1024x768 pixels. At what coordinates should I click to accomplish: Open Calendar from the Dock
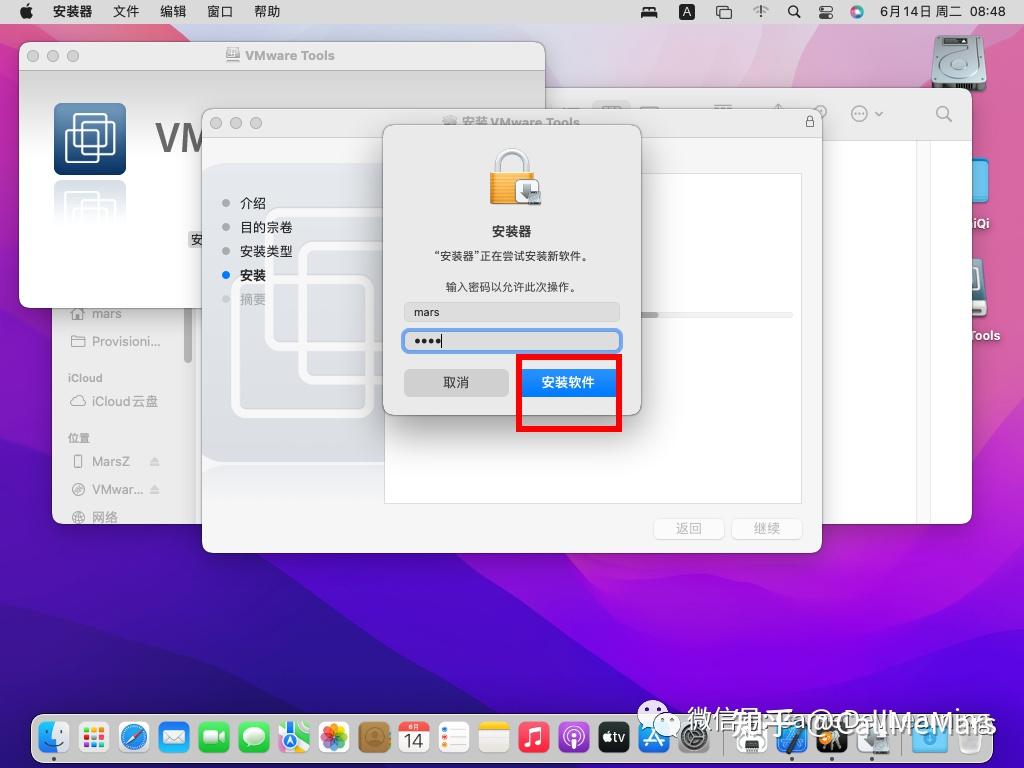click(x=414, y=738)
